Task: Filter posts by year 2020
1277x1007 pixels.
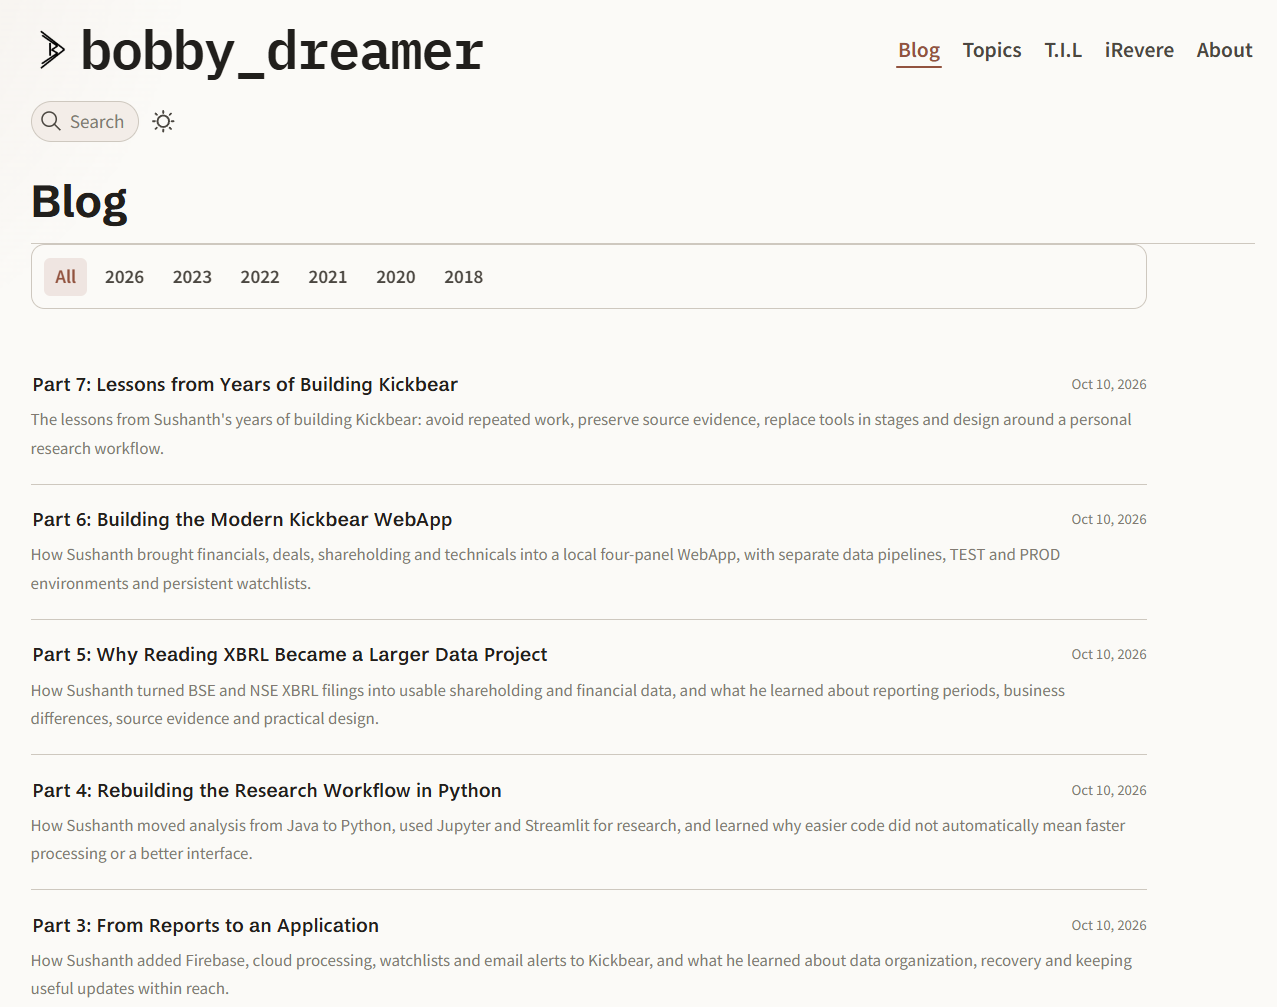Action: 396,277
